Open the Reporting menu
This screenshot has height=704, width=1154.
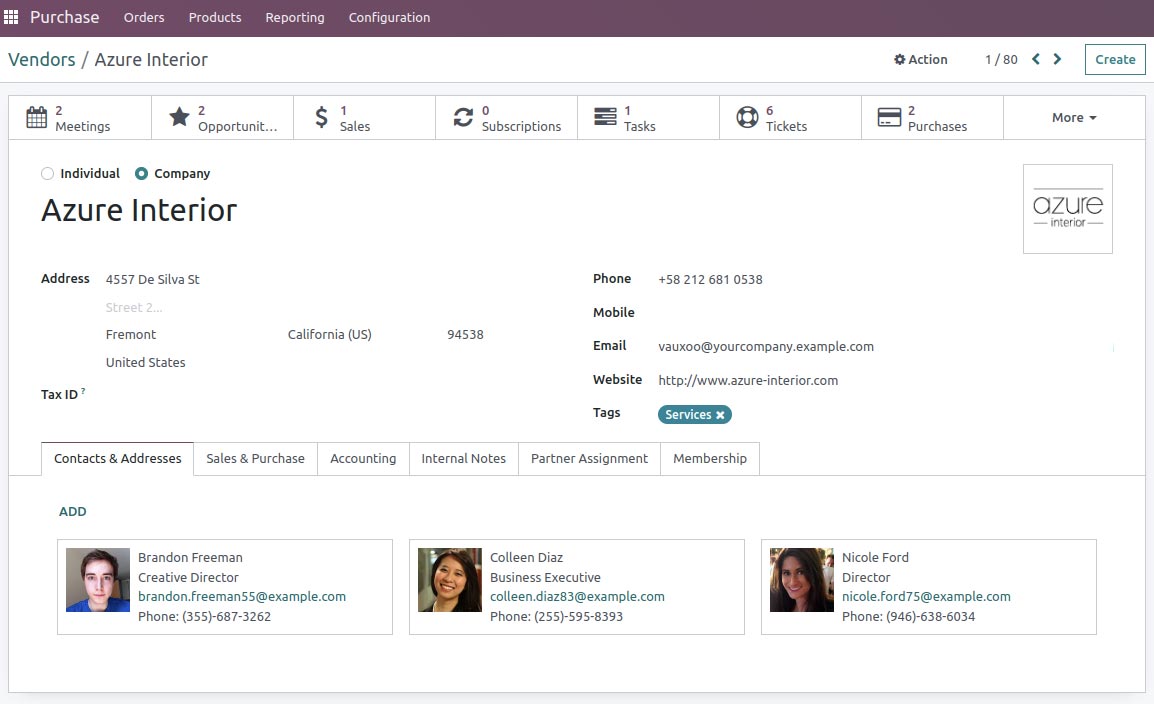pyautogui.click(x=294, y=17)
